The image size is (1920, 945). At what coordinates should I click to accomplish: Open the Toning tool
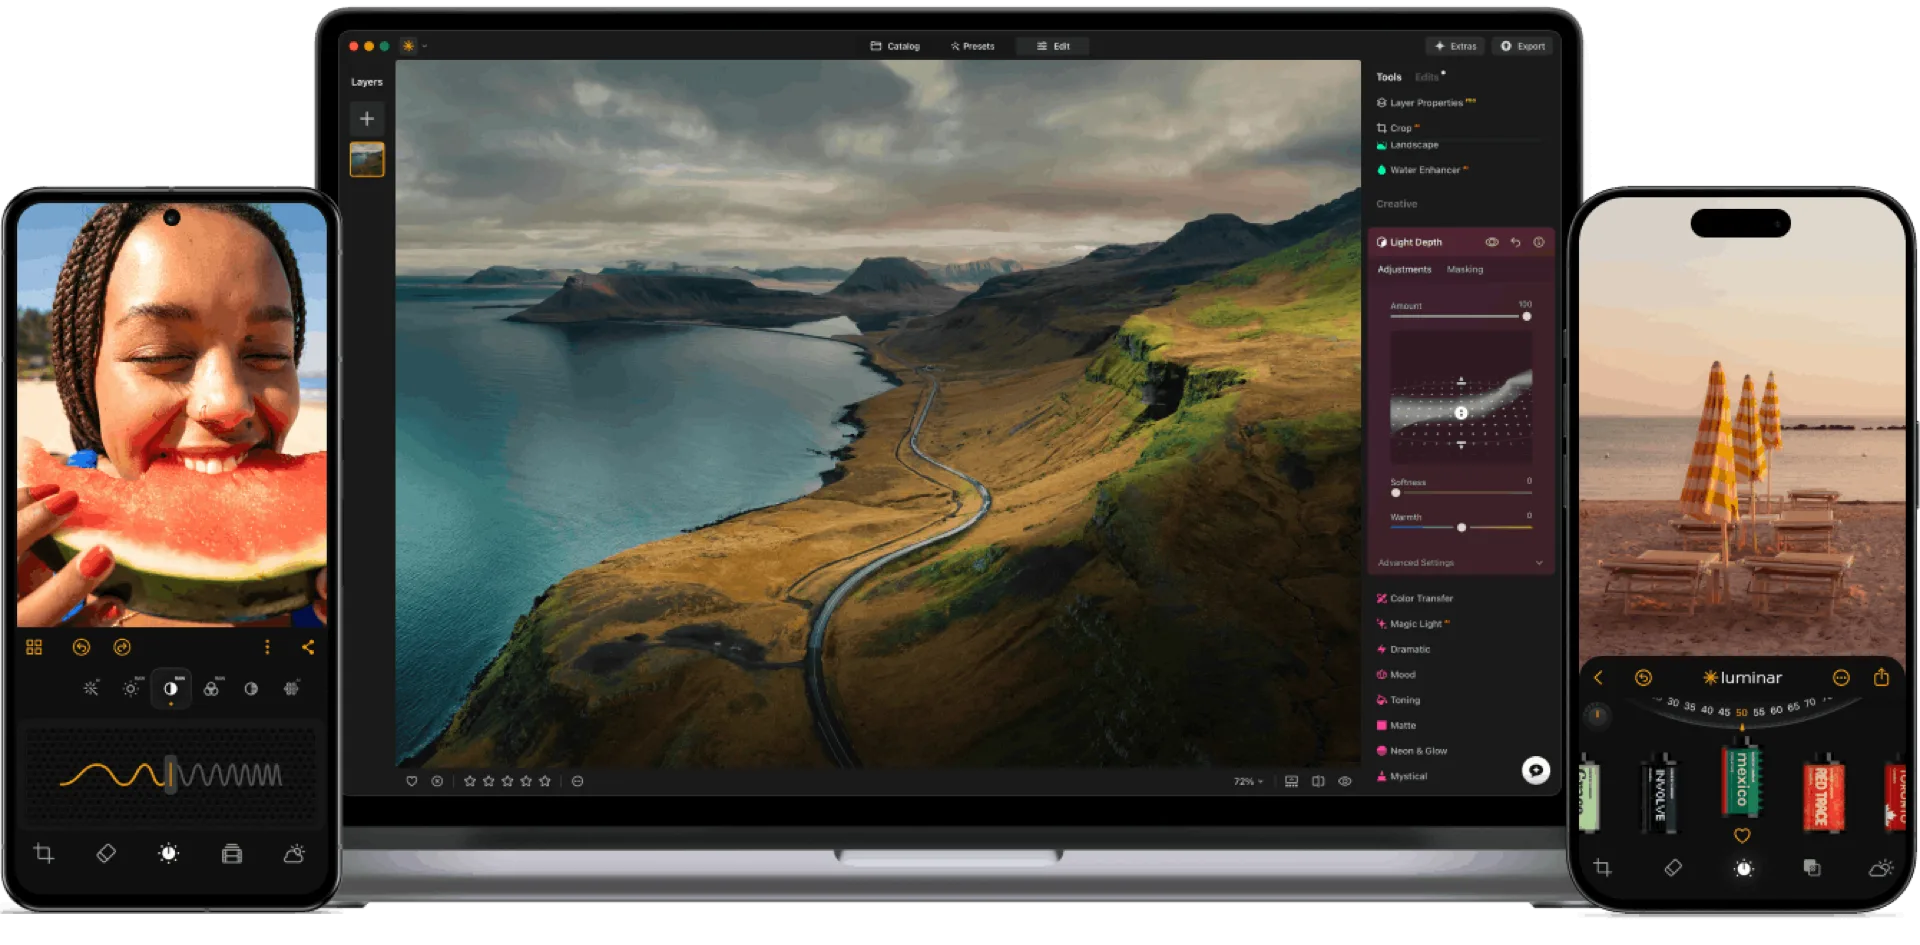click(1398, 701)
